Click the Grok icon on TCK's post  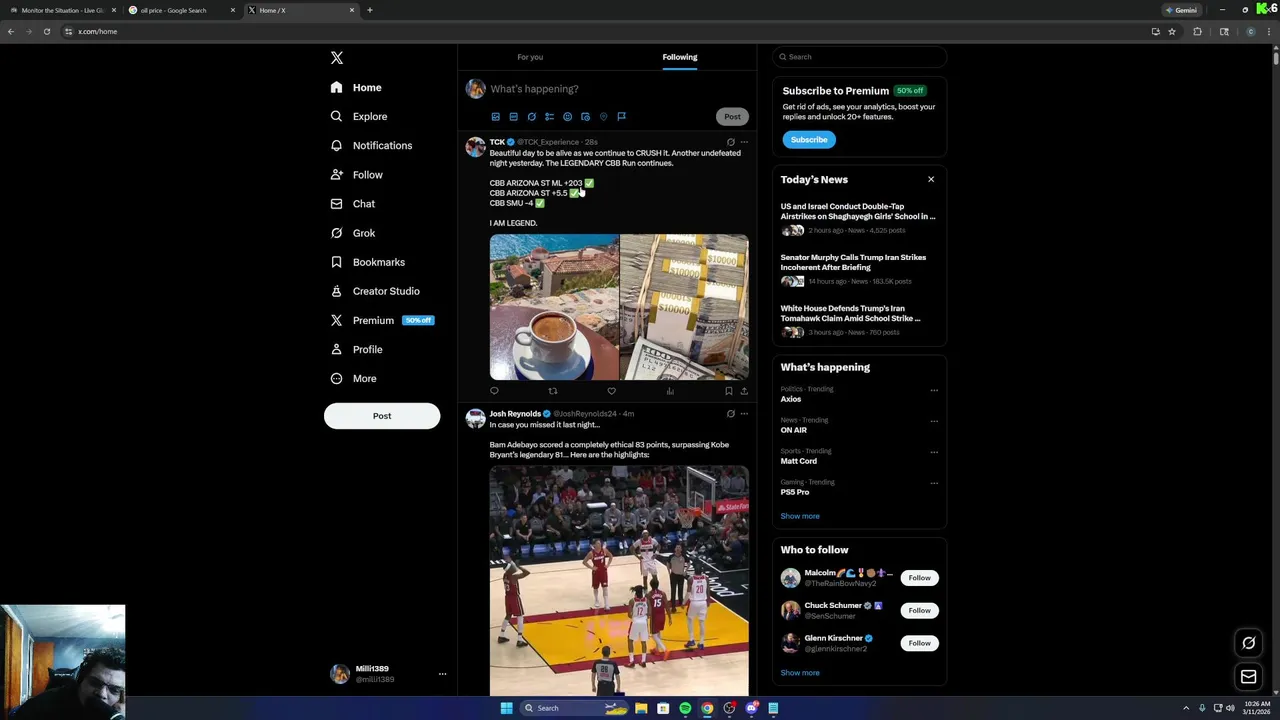(x=730, y=142)
